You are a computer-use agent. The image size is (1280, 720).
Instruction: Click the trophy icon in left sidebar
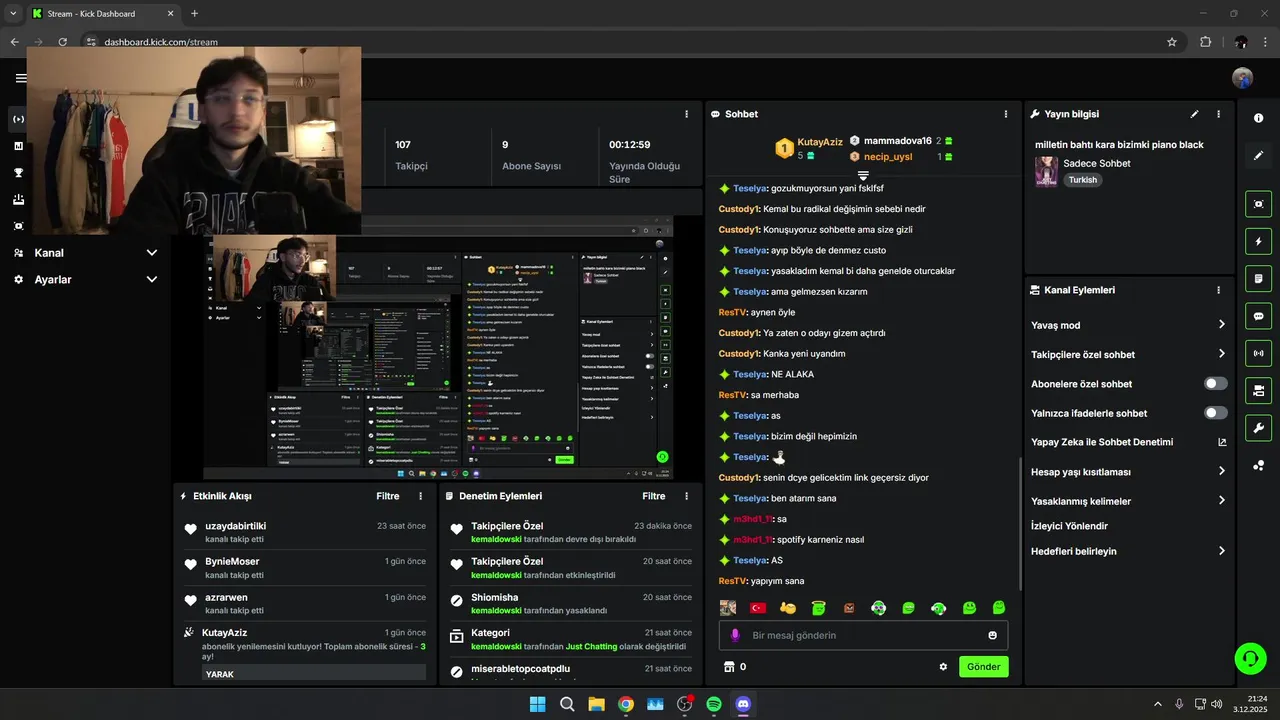19,172
